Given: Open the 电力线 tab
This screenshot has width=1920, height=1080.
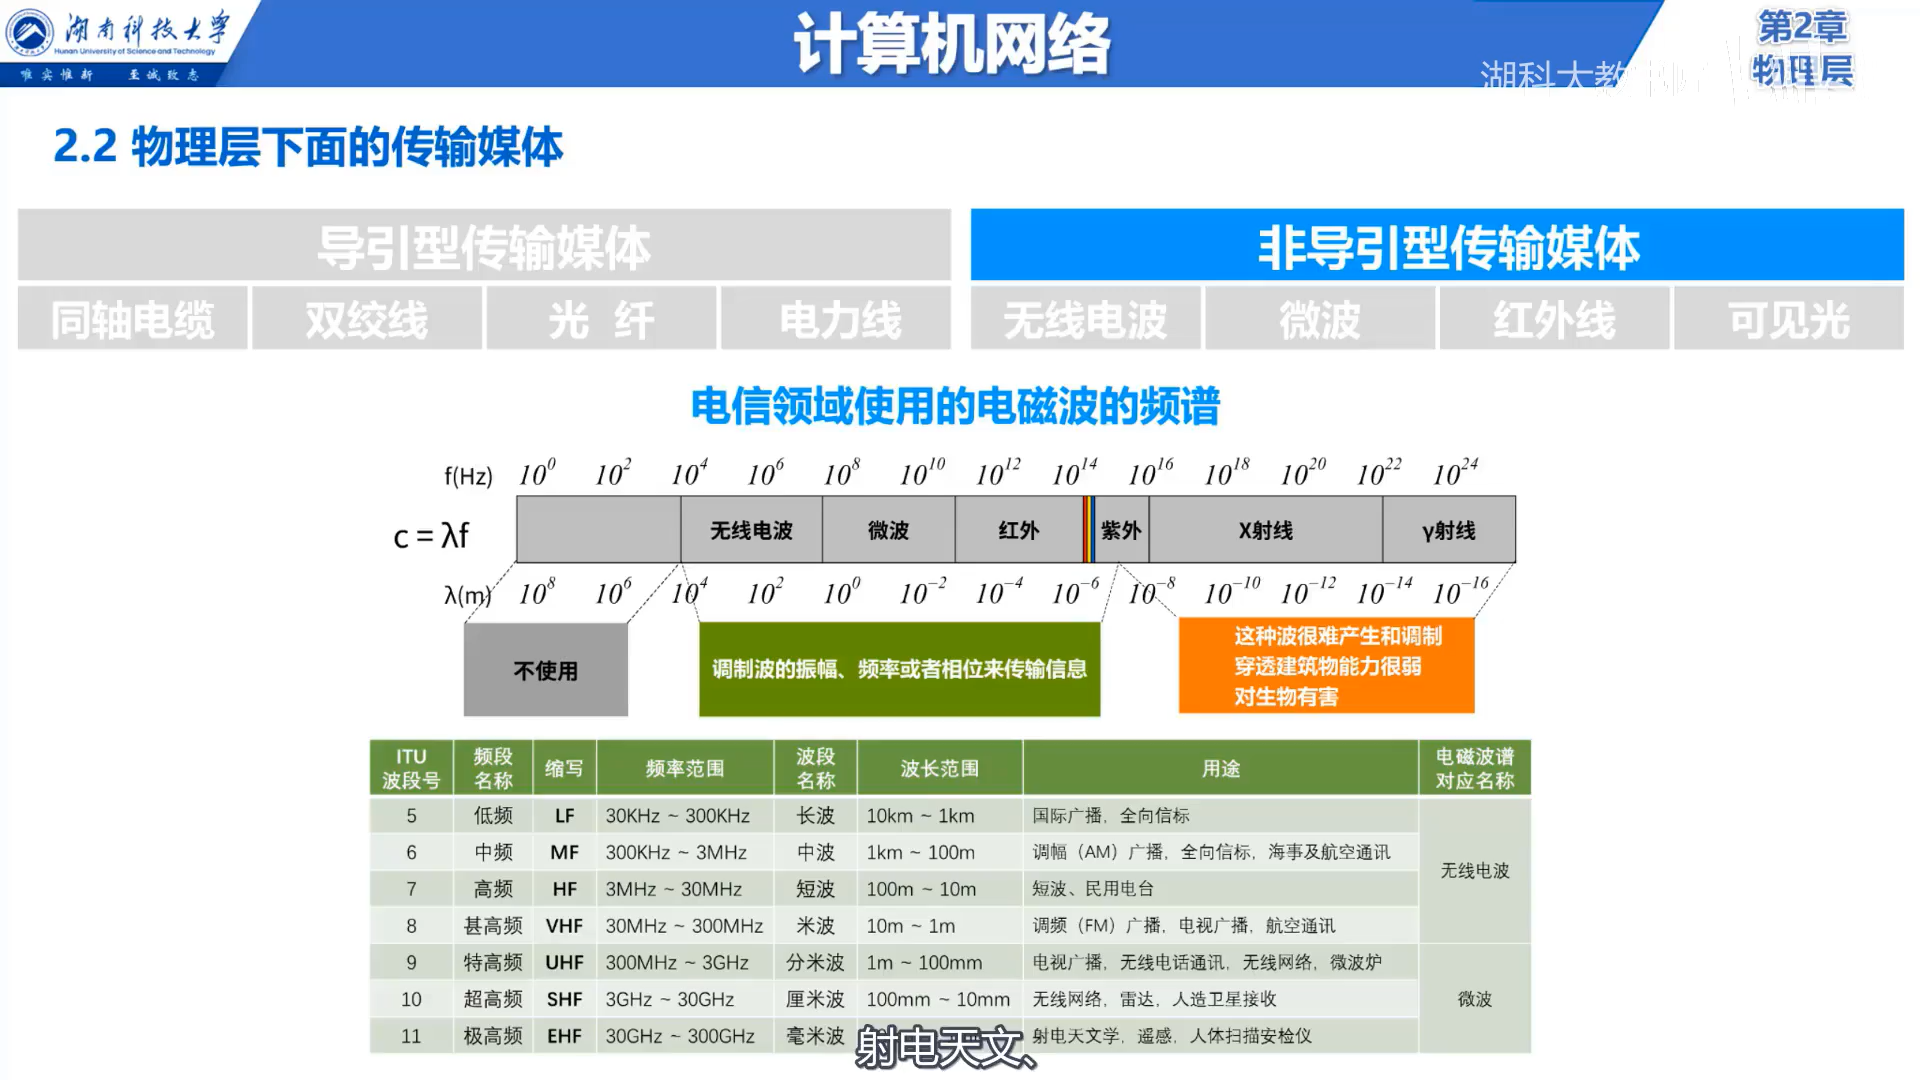Looking at the screenshot, I should click(x=836, y=319).
